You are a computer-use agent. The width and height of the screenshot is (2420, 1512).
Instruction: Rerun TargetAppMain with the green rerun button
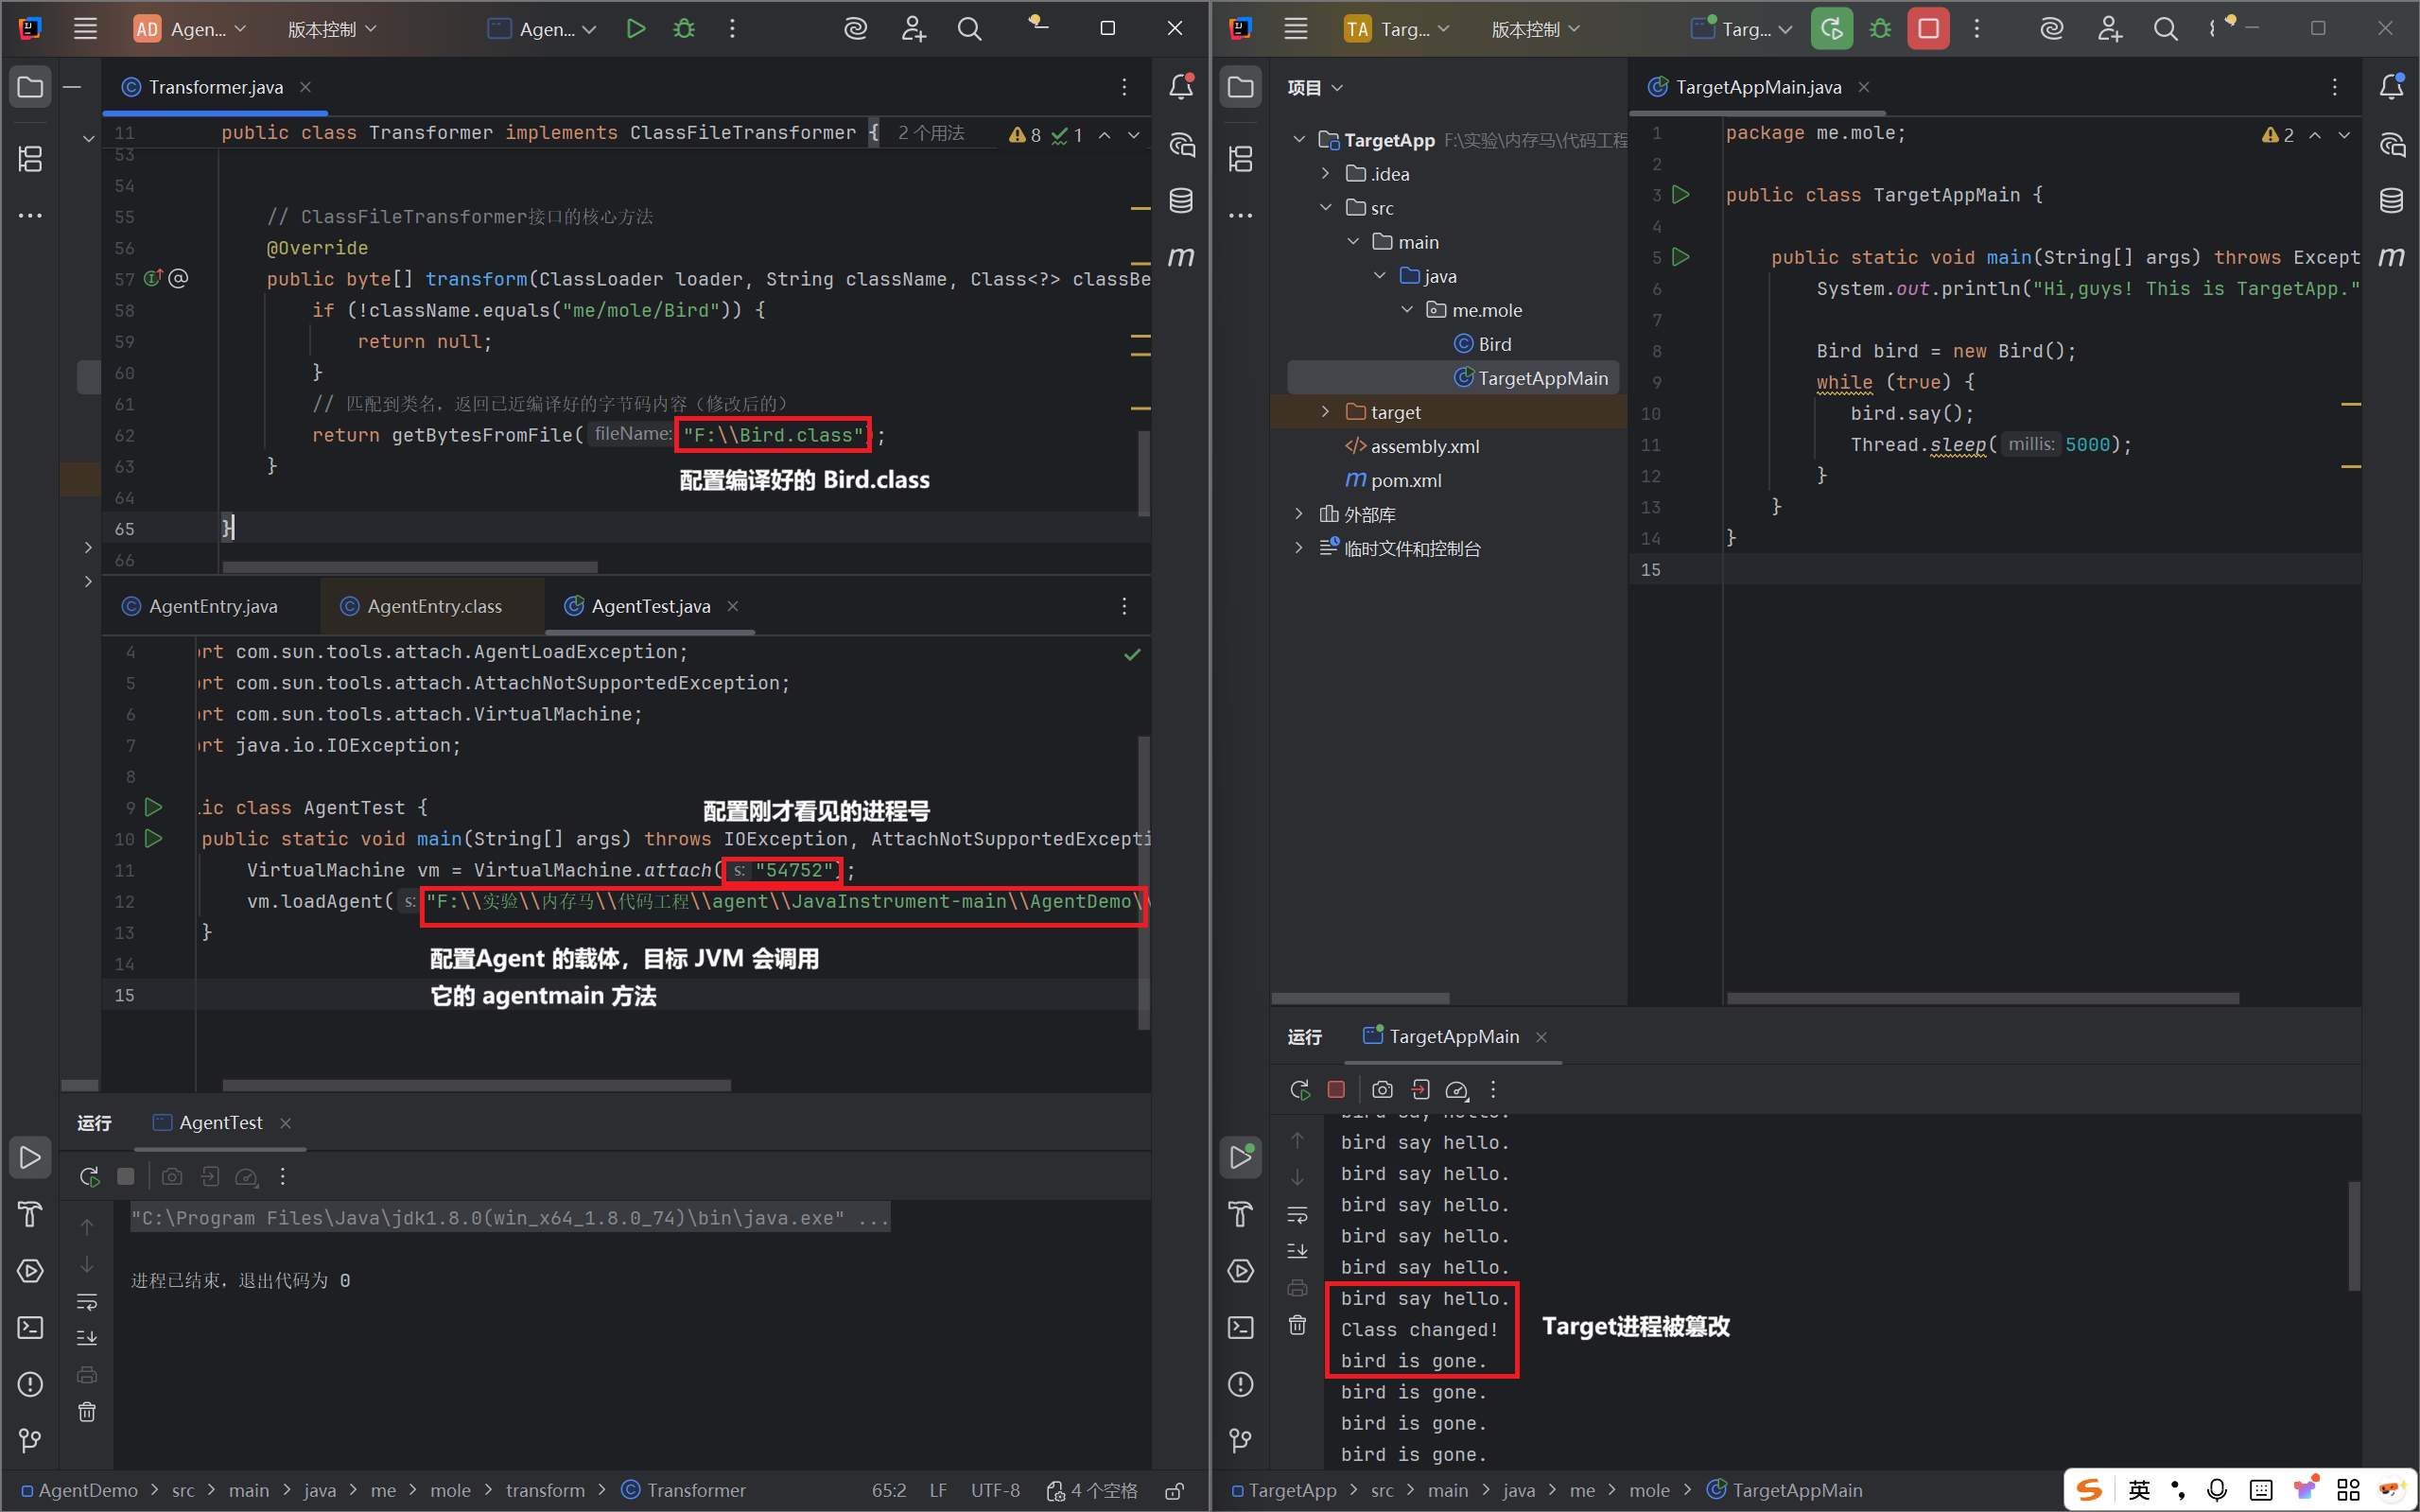point(1830,29)
